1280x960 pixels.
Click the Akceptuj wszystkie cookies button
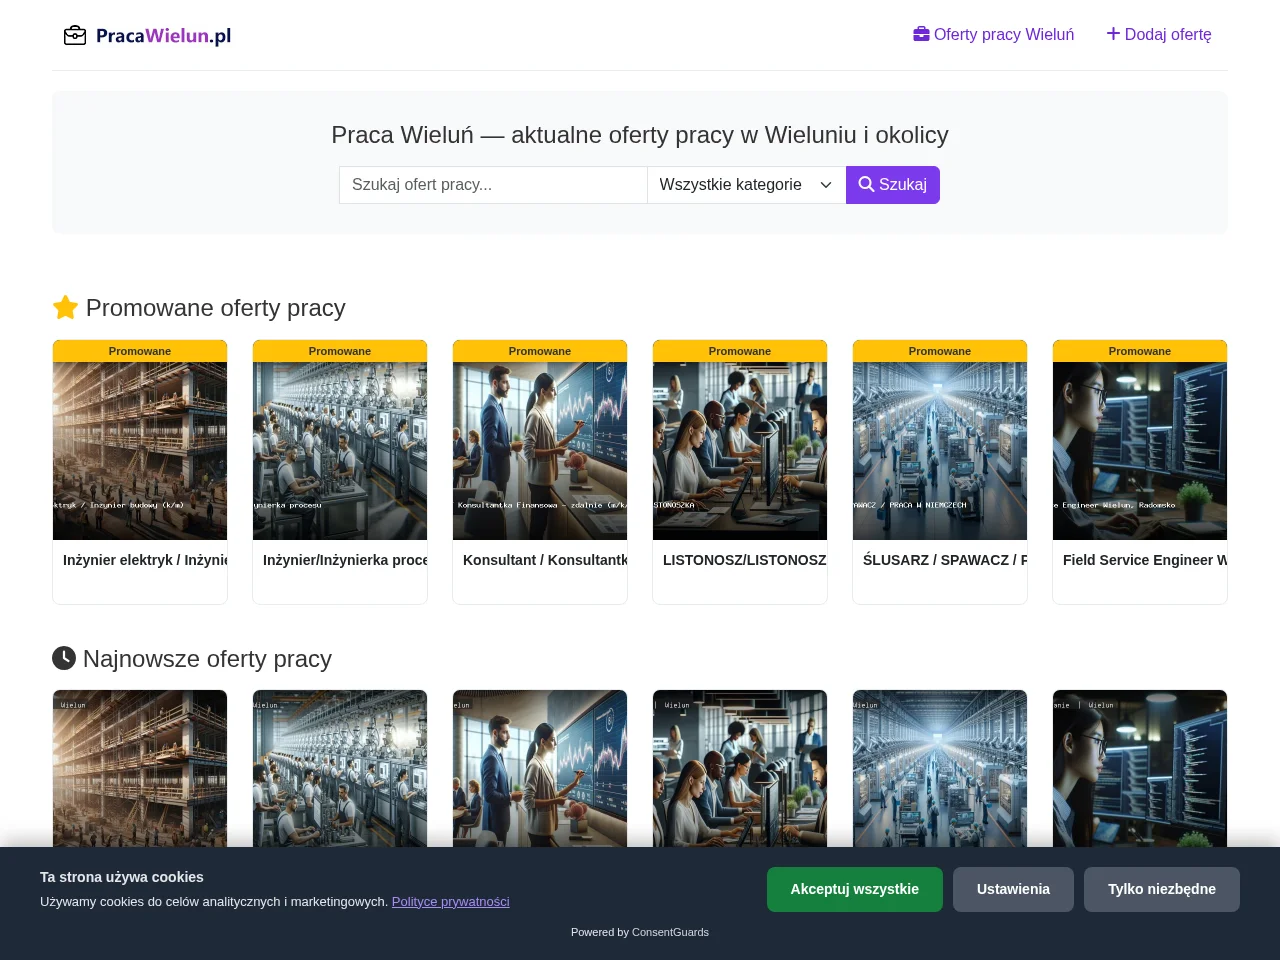click(855, 889)
